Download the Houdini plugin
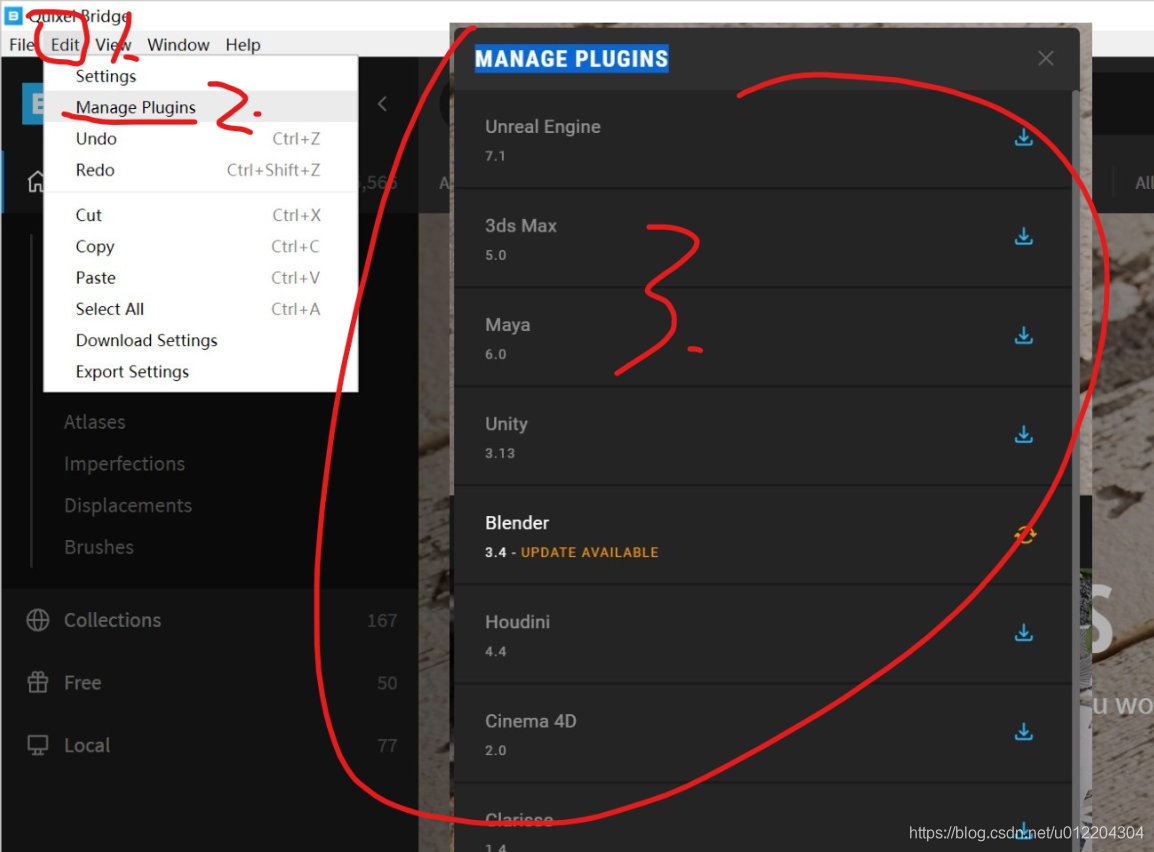 [x=1023, y=633]
